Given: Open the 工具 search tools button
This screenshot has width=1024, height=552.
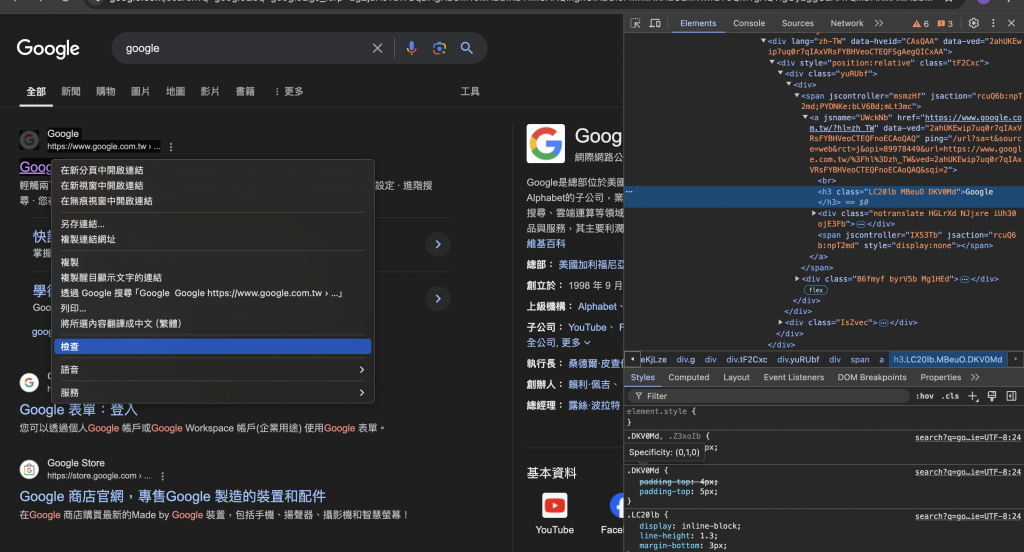Looking at the screenshot, I should (x=470, y=91).
